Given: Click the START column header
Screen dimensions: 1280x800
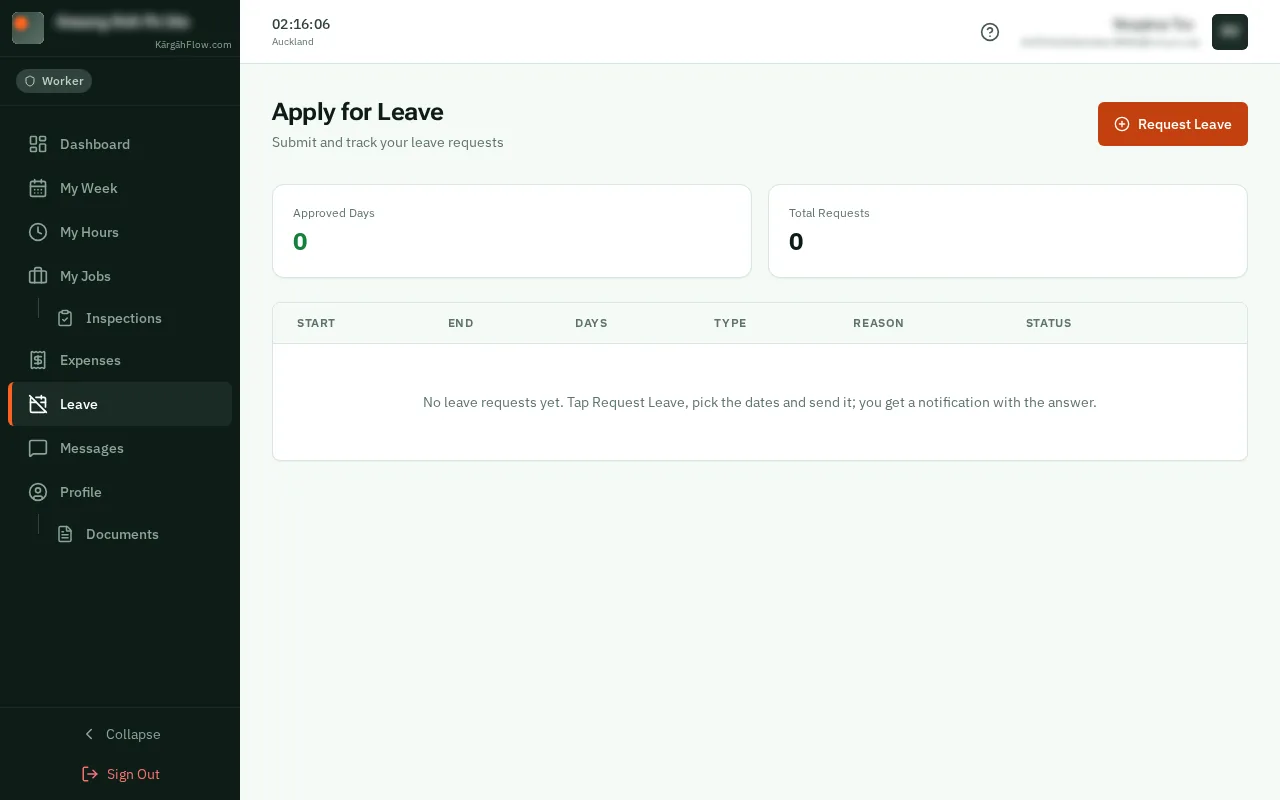Looking at the screenshot, I should tap(316, 323).
